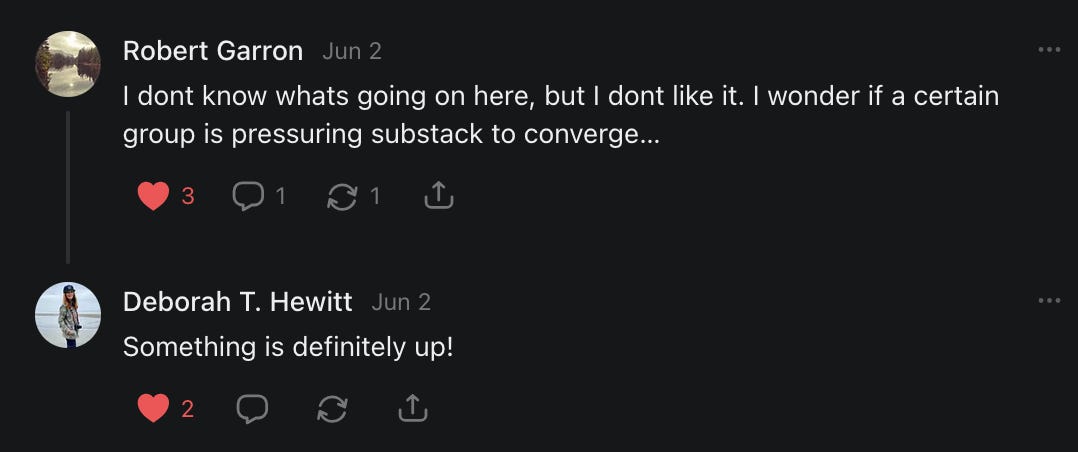
Task: Restack Robert Garron's comment
Action: (342, 197)
